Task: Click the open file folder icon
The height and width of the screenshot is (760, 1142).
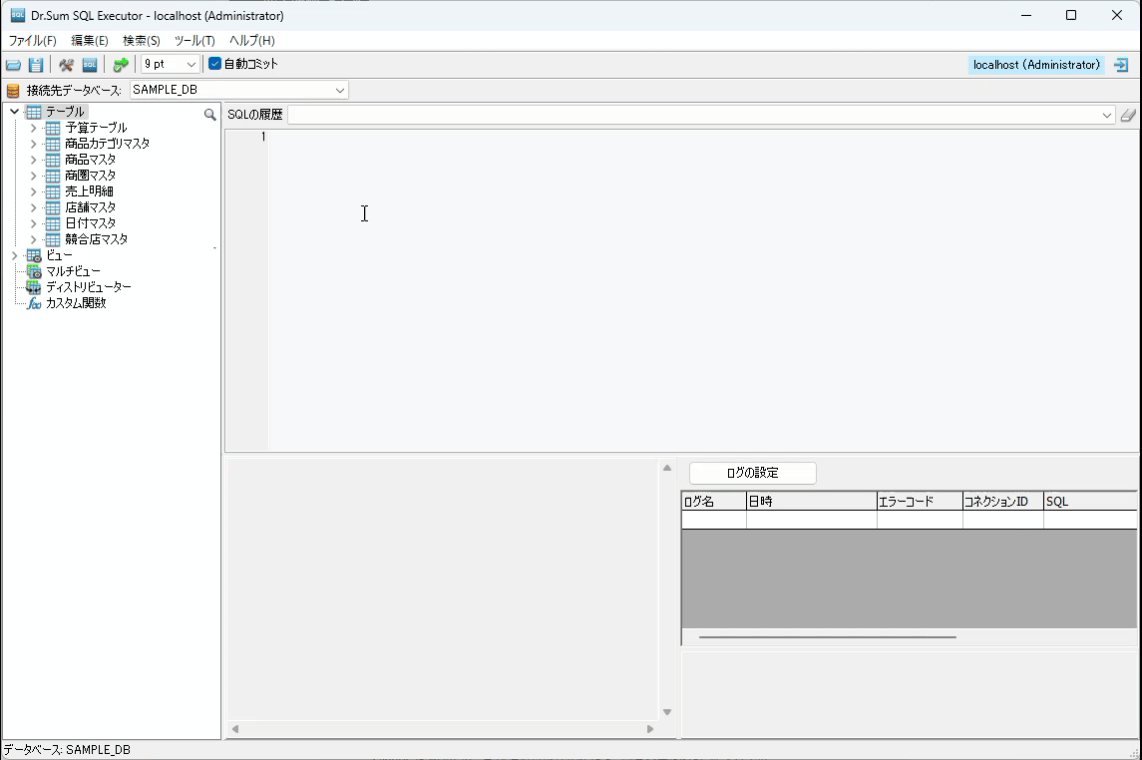Action: coord(13,65)
